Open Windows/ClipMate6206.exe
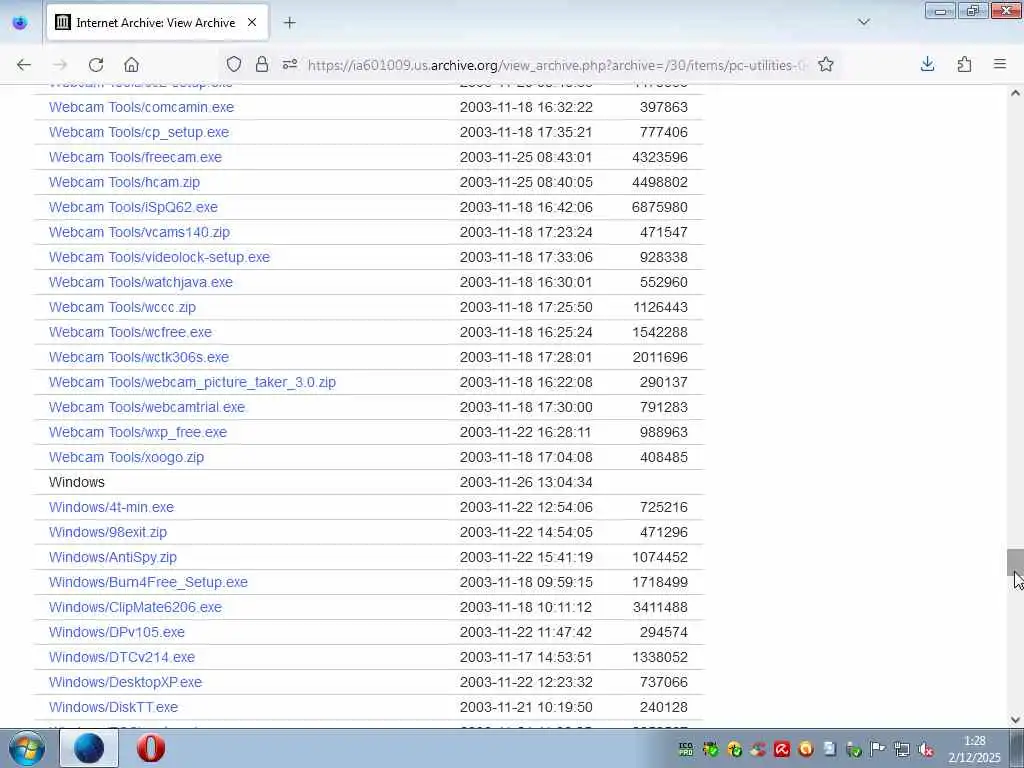Viewport: 1024px width, 768px height. 135,607
